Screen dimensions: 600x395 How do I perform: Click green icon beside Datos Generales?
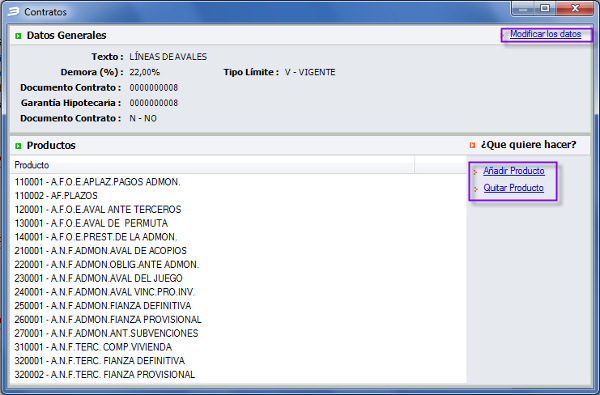tap(18, 36)
